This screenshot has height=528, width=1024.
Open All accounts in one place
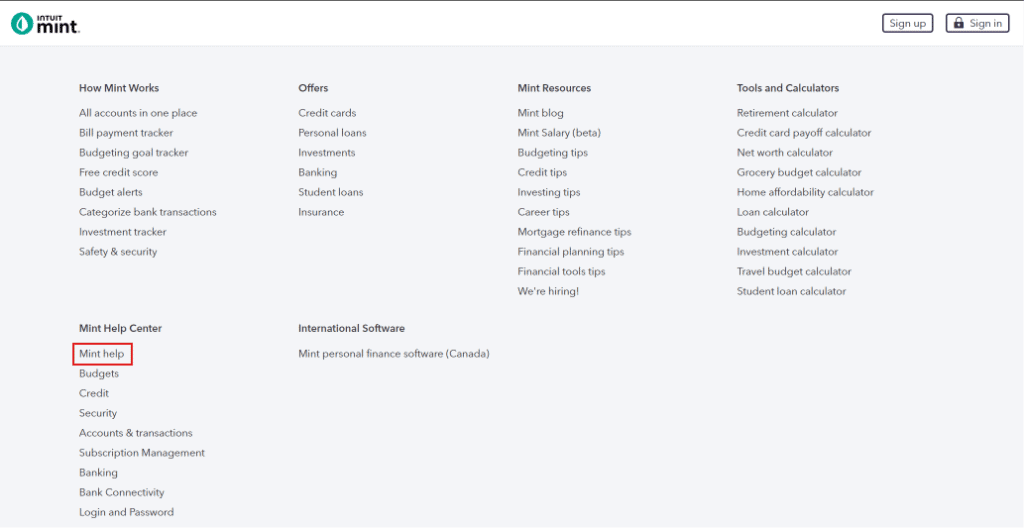click(x=138, y=113)
